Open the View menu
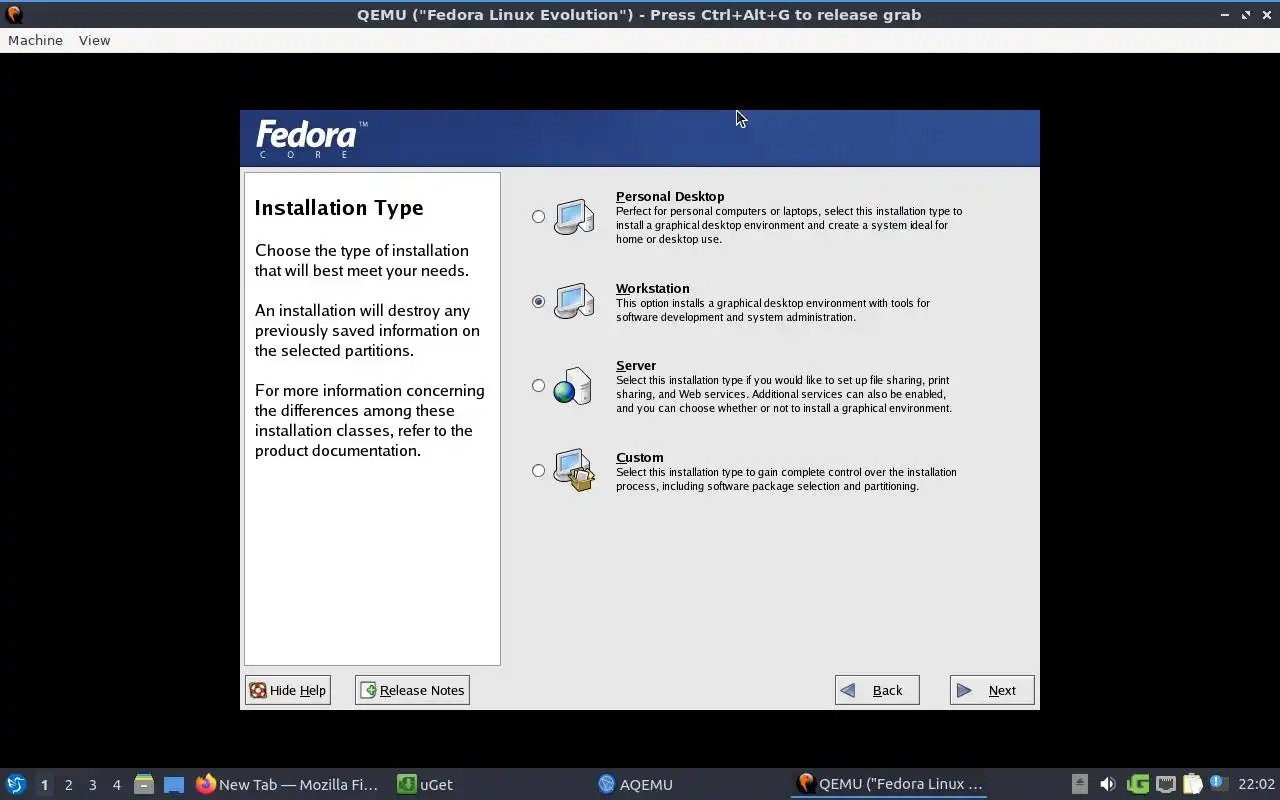Screen dimensions: 1280x800 [94, 40]
